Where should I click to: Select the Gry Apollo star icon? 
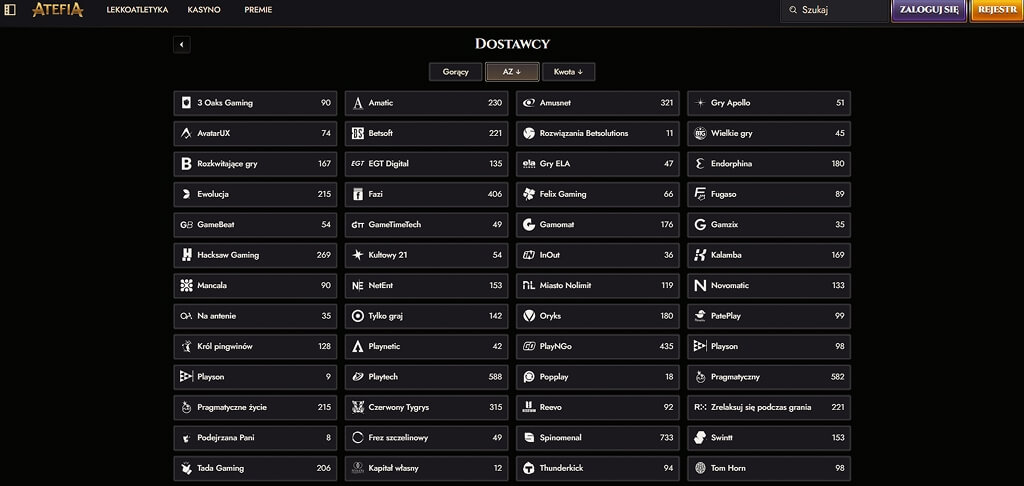pos(700,103)
